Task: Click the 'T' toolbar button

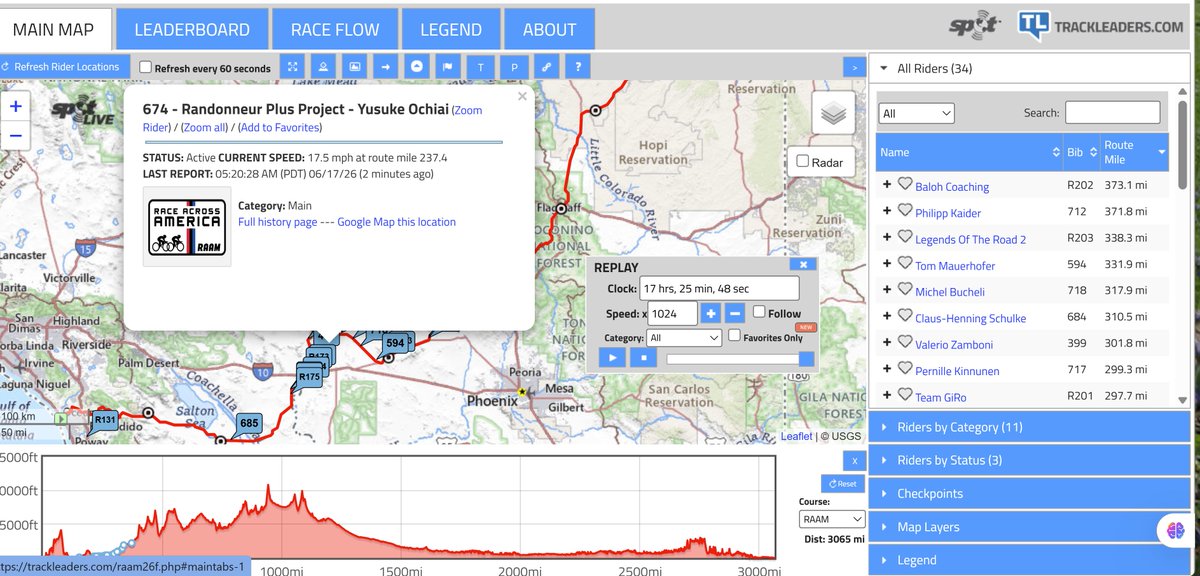Action: pyautogui.click(x=480, y=67)
